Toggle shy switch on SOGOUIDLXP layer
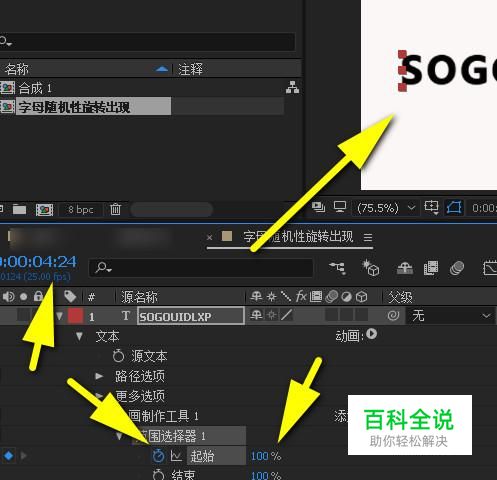The width and height of the screenshot is (497, 480). tap(256, 315)
